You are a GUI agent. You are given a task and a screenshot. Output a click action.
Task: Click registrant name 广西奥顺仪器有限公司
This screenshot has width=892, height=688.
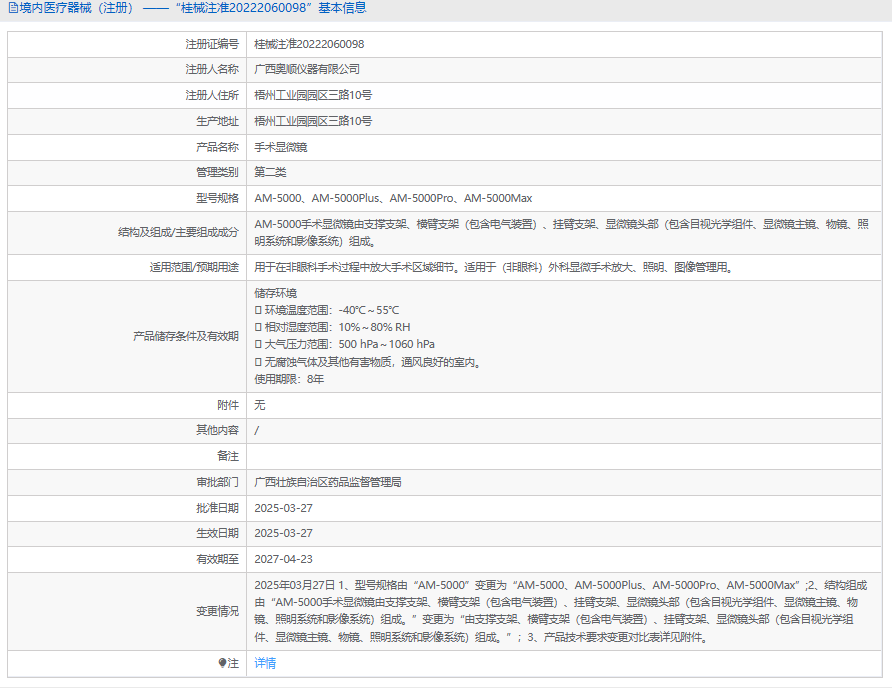(x=307, y=69)
